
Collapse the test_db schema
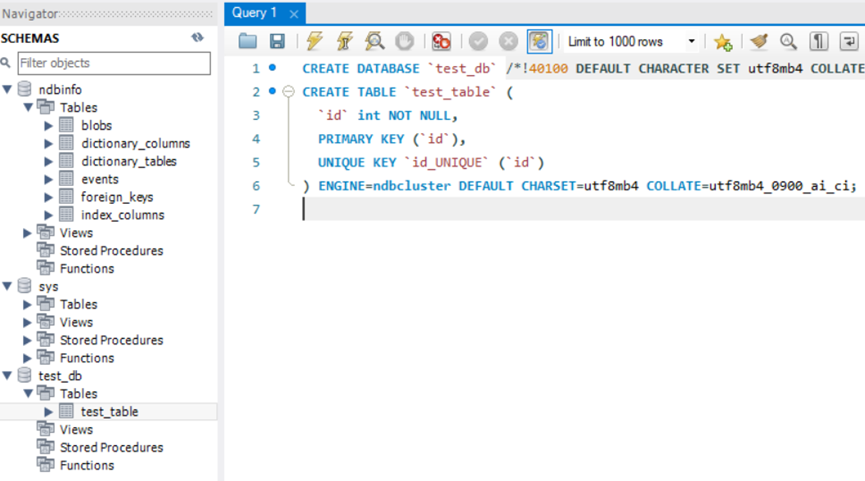click(8, 376)
